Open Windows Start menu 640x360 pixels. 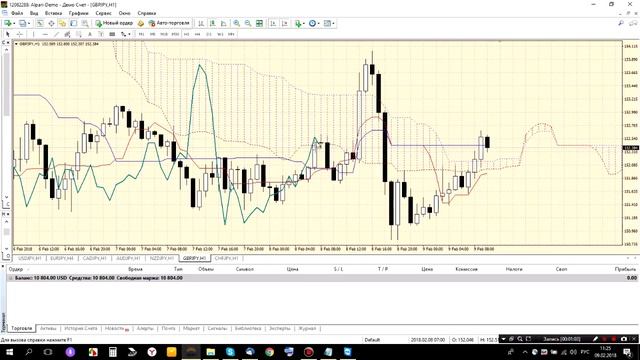pos(9,352)
